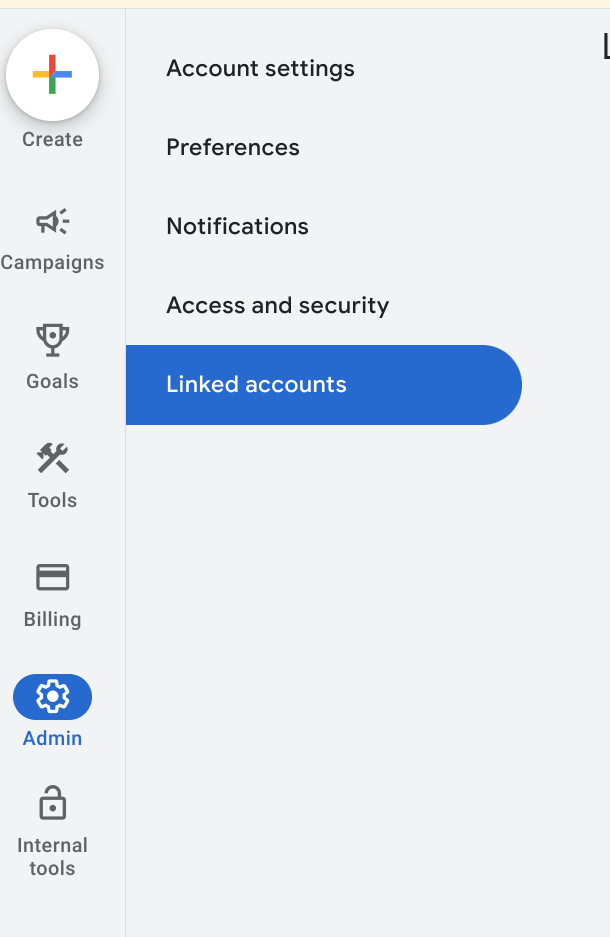Click the Goals sidebar label

coord(52,381)
